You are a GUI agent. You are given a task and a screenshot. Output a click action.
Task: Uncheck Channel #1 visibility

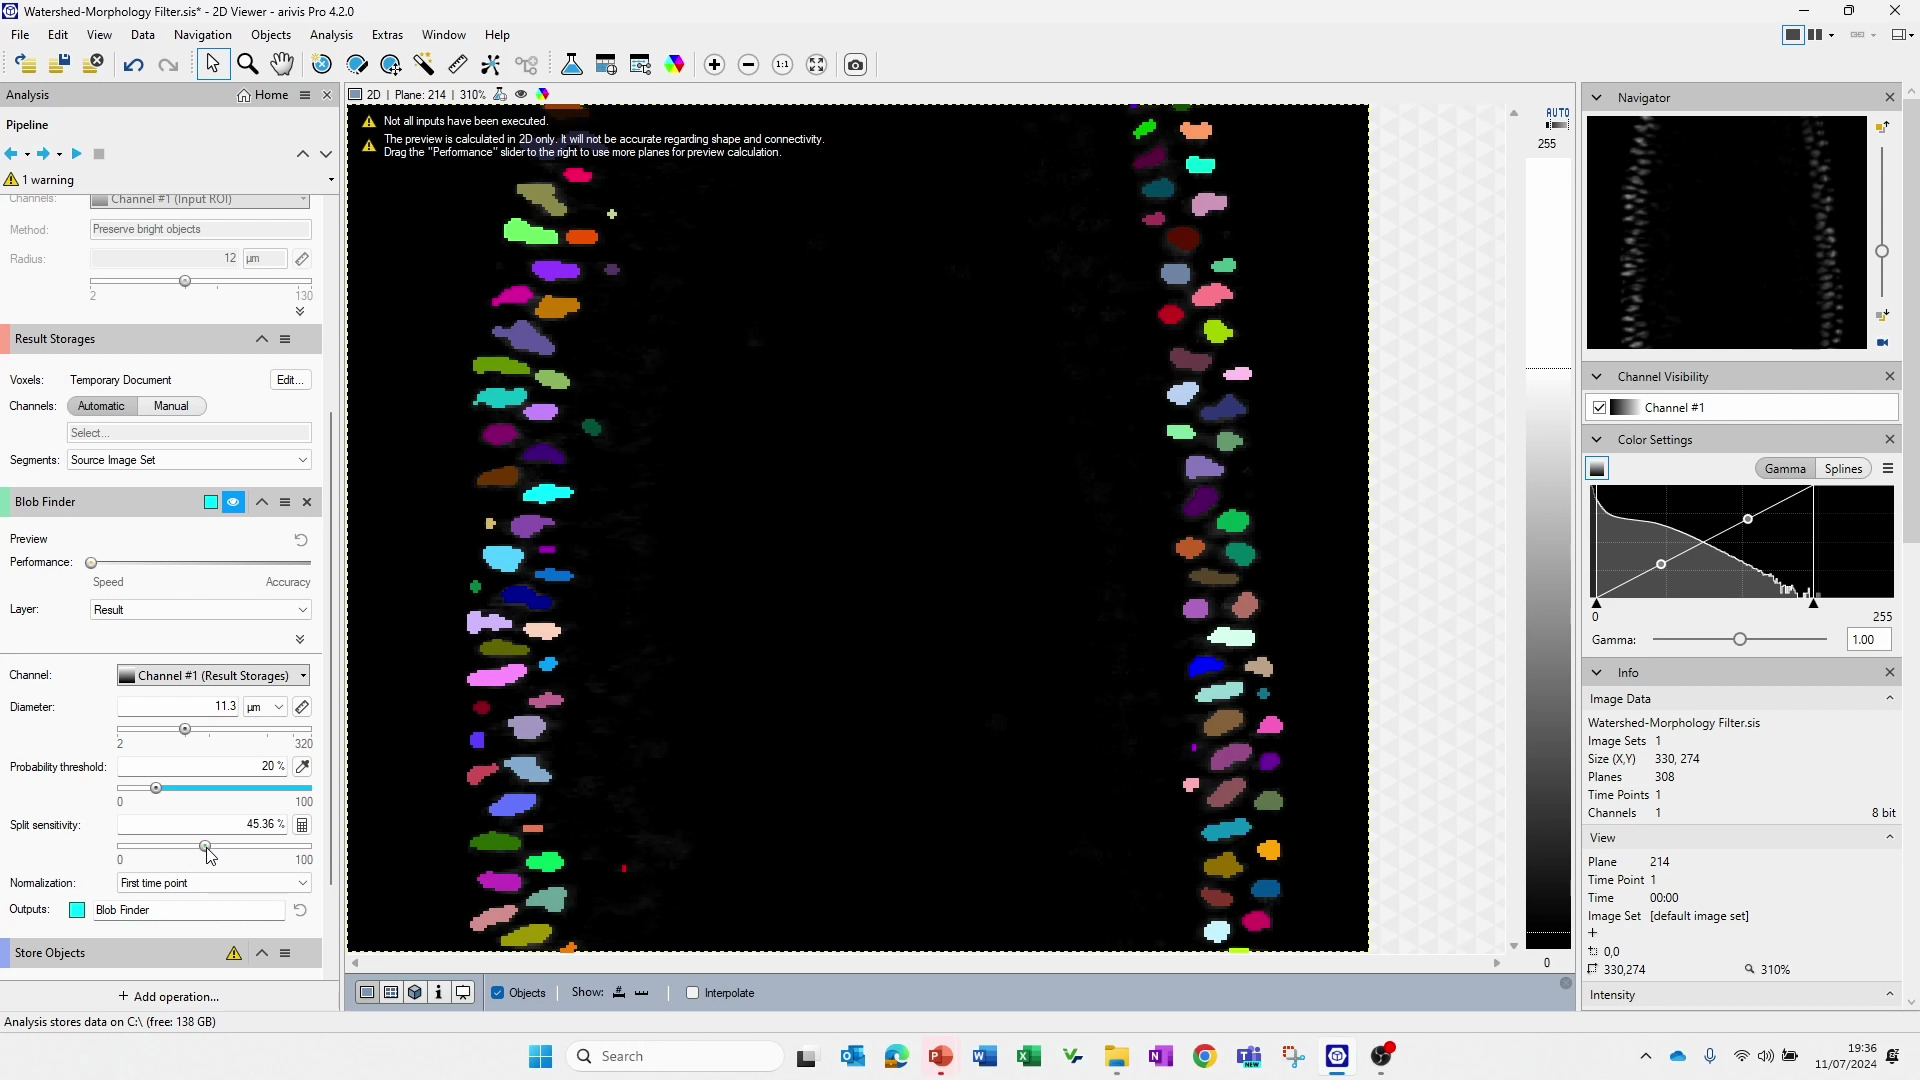tap(1600, 407)
